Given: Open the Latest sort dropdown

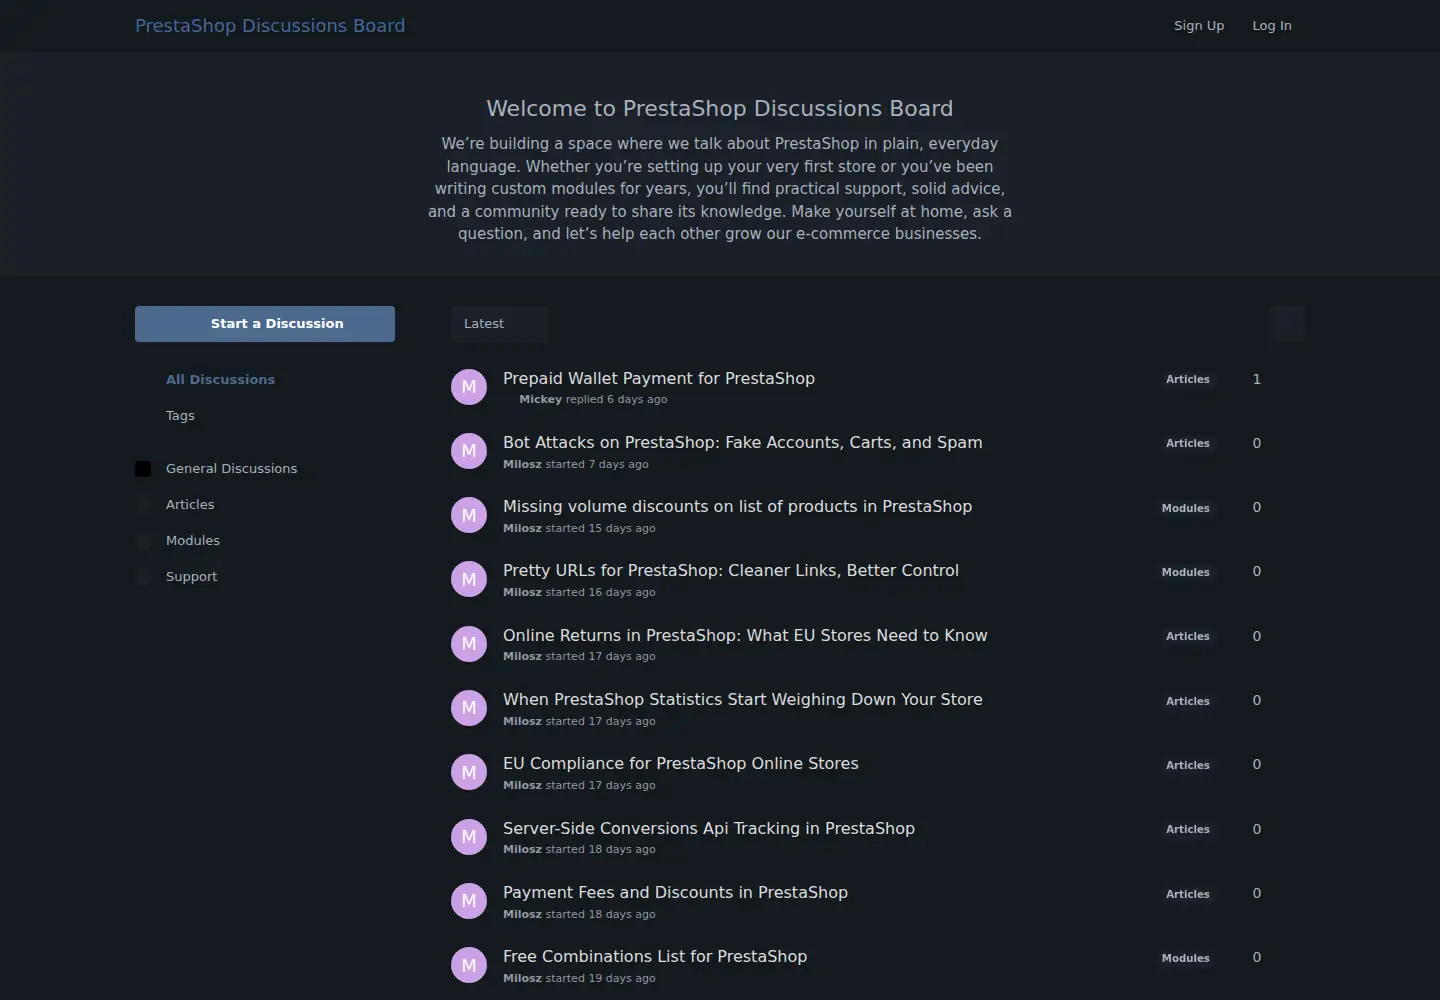Looking at the screenshot, I should 499,324.
